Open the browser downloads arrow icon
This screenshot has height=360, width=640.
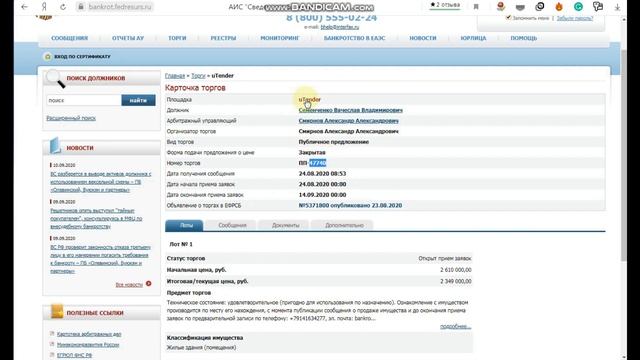[617, 7]
